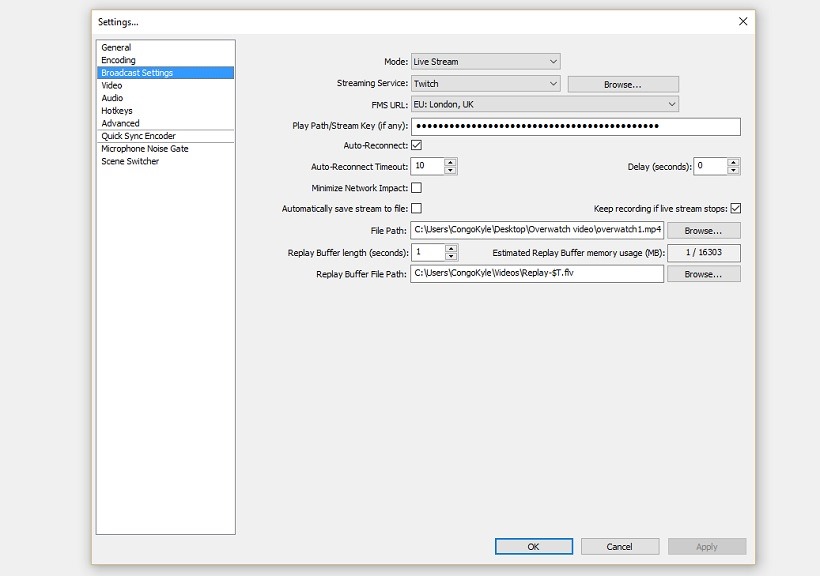This screenshot has height=576, width=820.
Task: Click the Estimated Replay Buffer memory usage box
Action: point(704,253)
